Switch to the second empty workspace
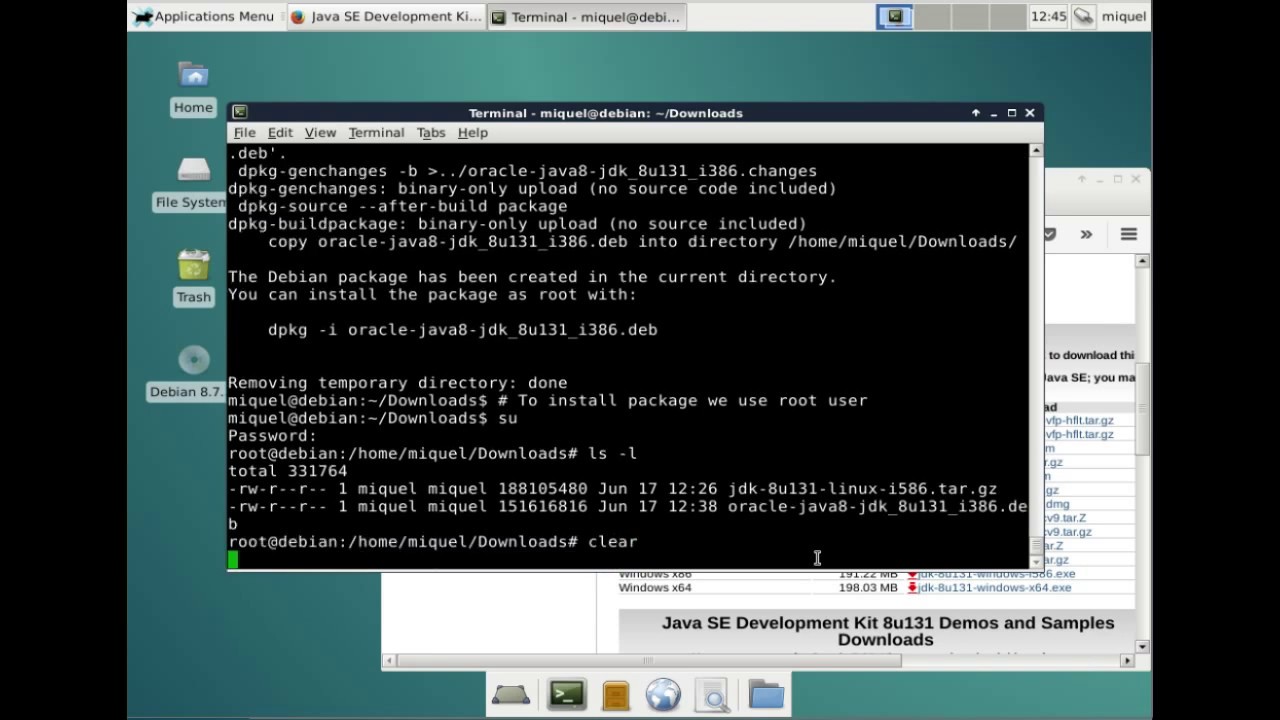This screenshot has height=720, width=1280. (932, 16)
